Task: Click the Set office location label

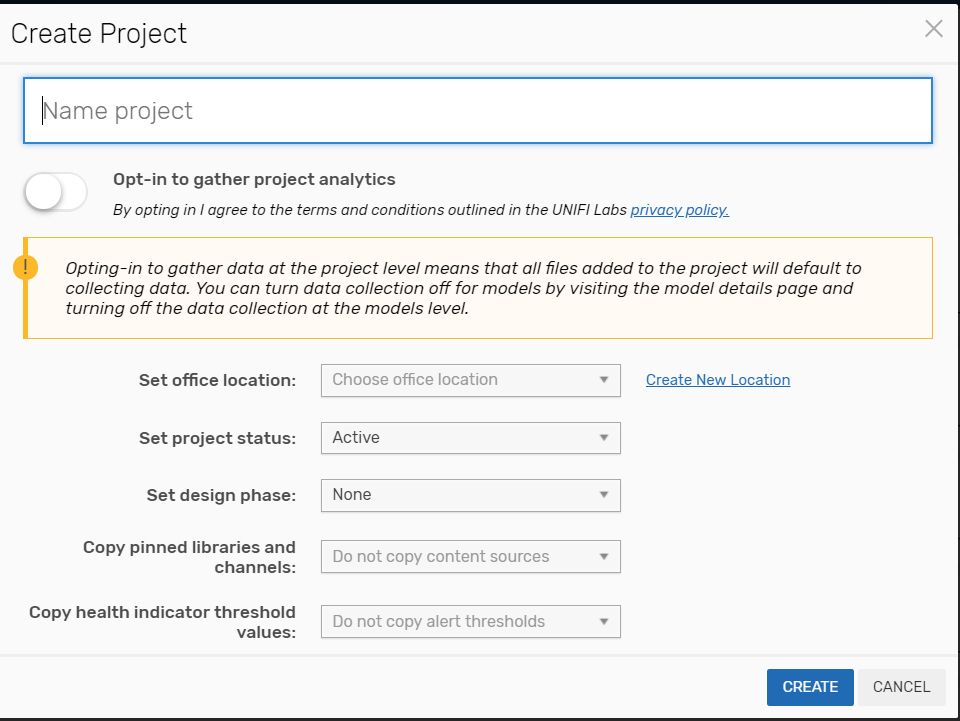Action: point(217,380)
